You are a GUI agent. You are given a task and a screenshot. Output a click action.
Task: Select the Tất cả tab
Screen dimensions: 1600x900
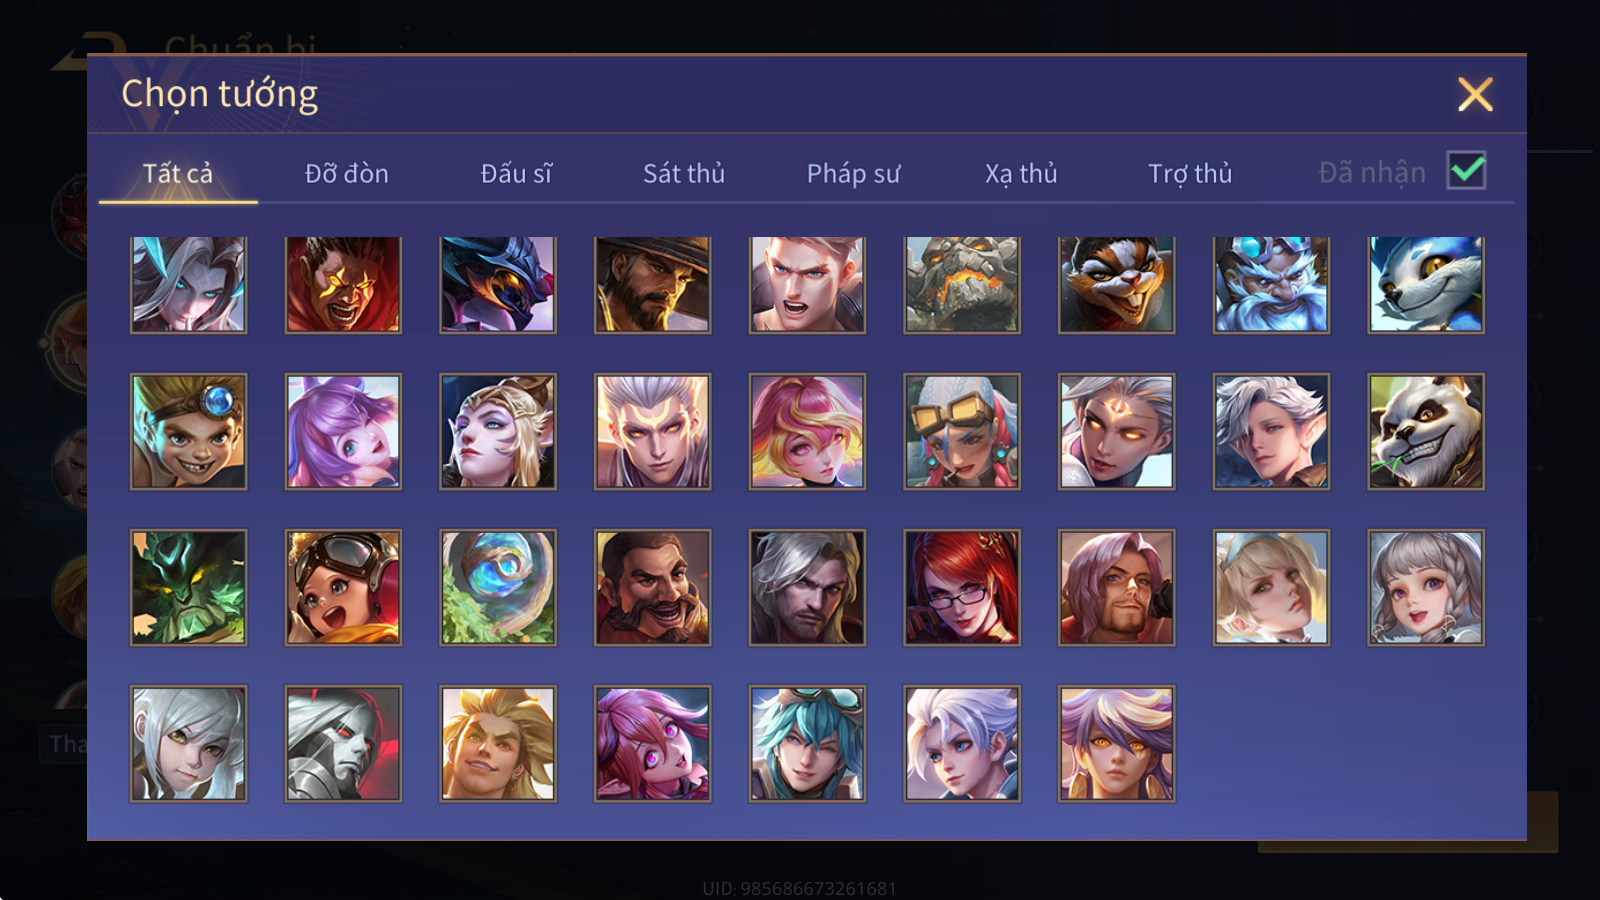click(178, 174)
